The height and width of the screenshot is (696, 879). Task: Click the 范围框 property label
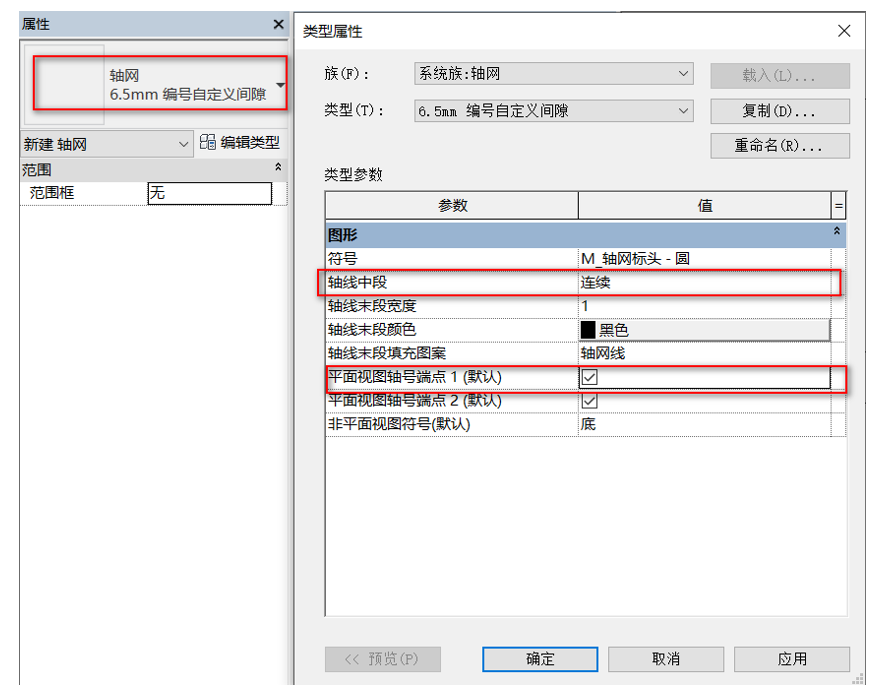(x=52, y=193)
